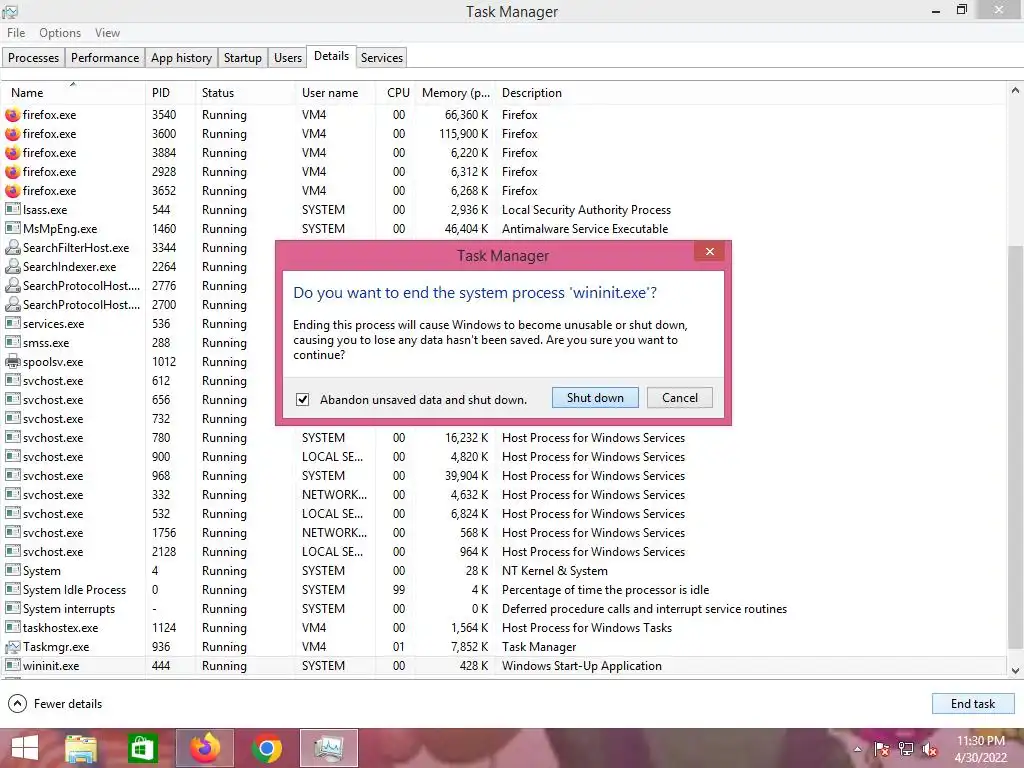Click the System Idle Process icon
1024x768 pixels.
click(x=12, y=590)
